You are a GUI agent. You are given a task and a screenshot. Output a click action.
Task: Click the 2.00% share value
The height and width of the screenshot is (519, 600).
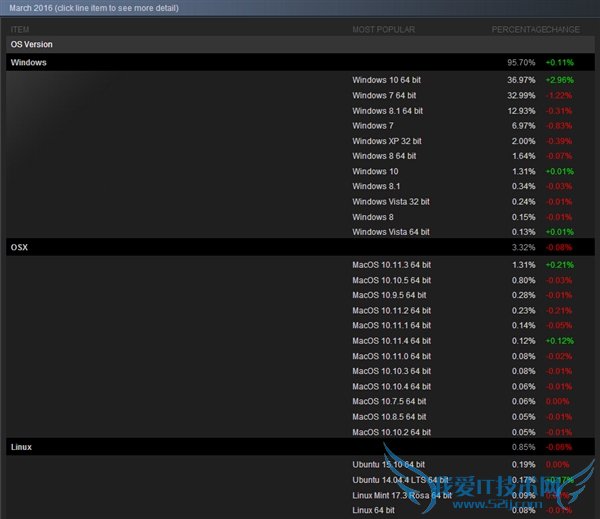pyautogui.click(x=523, y=141)
